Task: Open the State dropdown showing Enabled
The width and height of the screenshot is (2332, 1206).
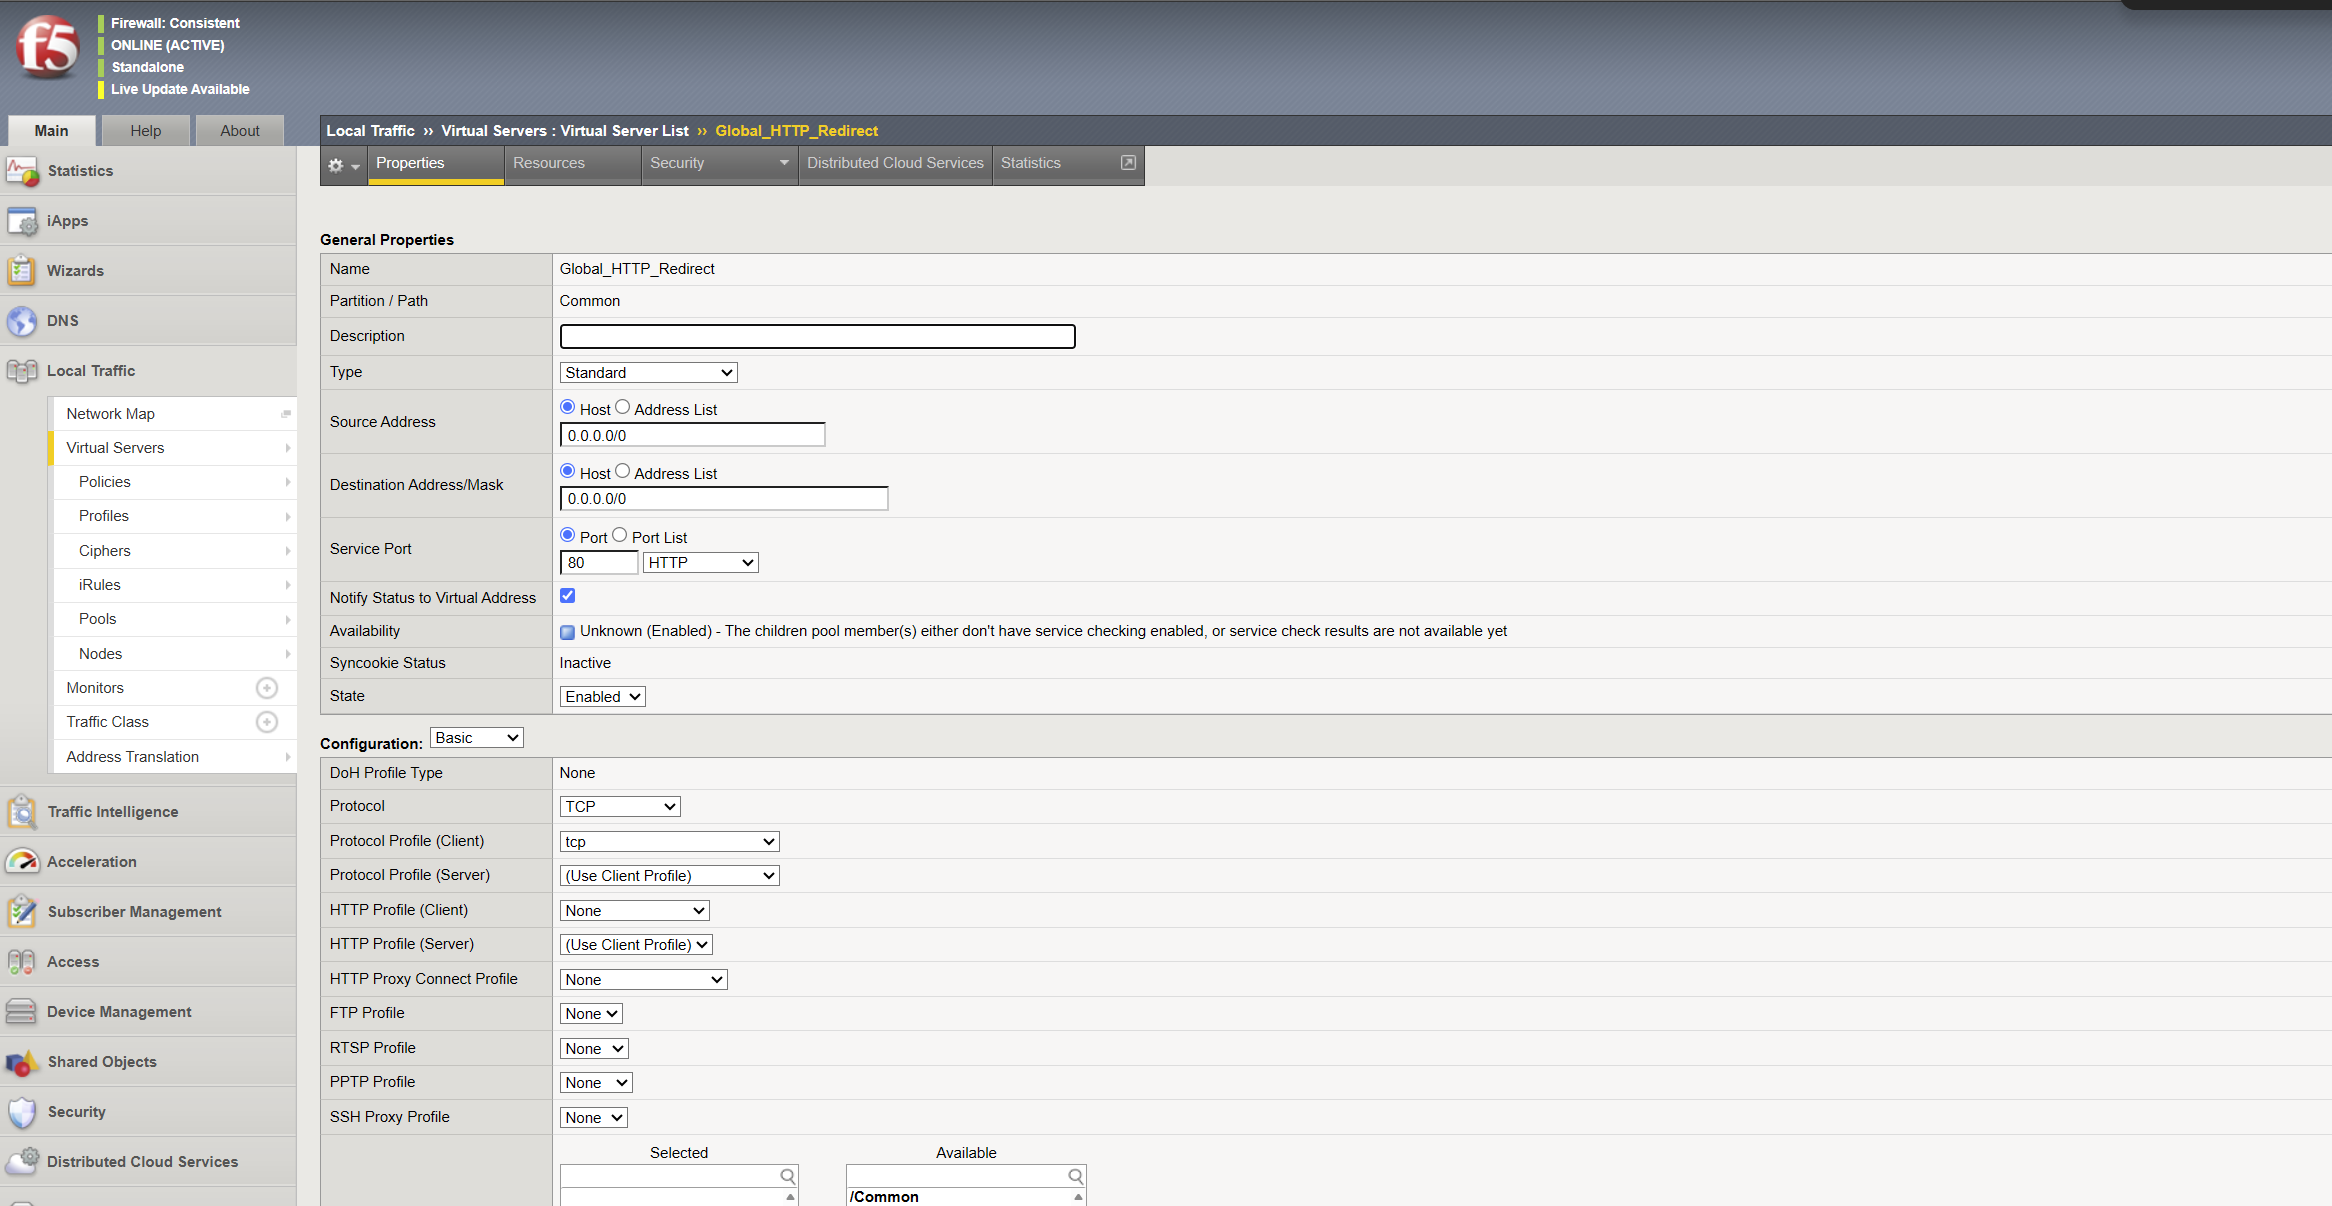Action: pyautogui.click(x=602, y=697)
